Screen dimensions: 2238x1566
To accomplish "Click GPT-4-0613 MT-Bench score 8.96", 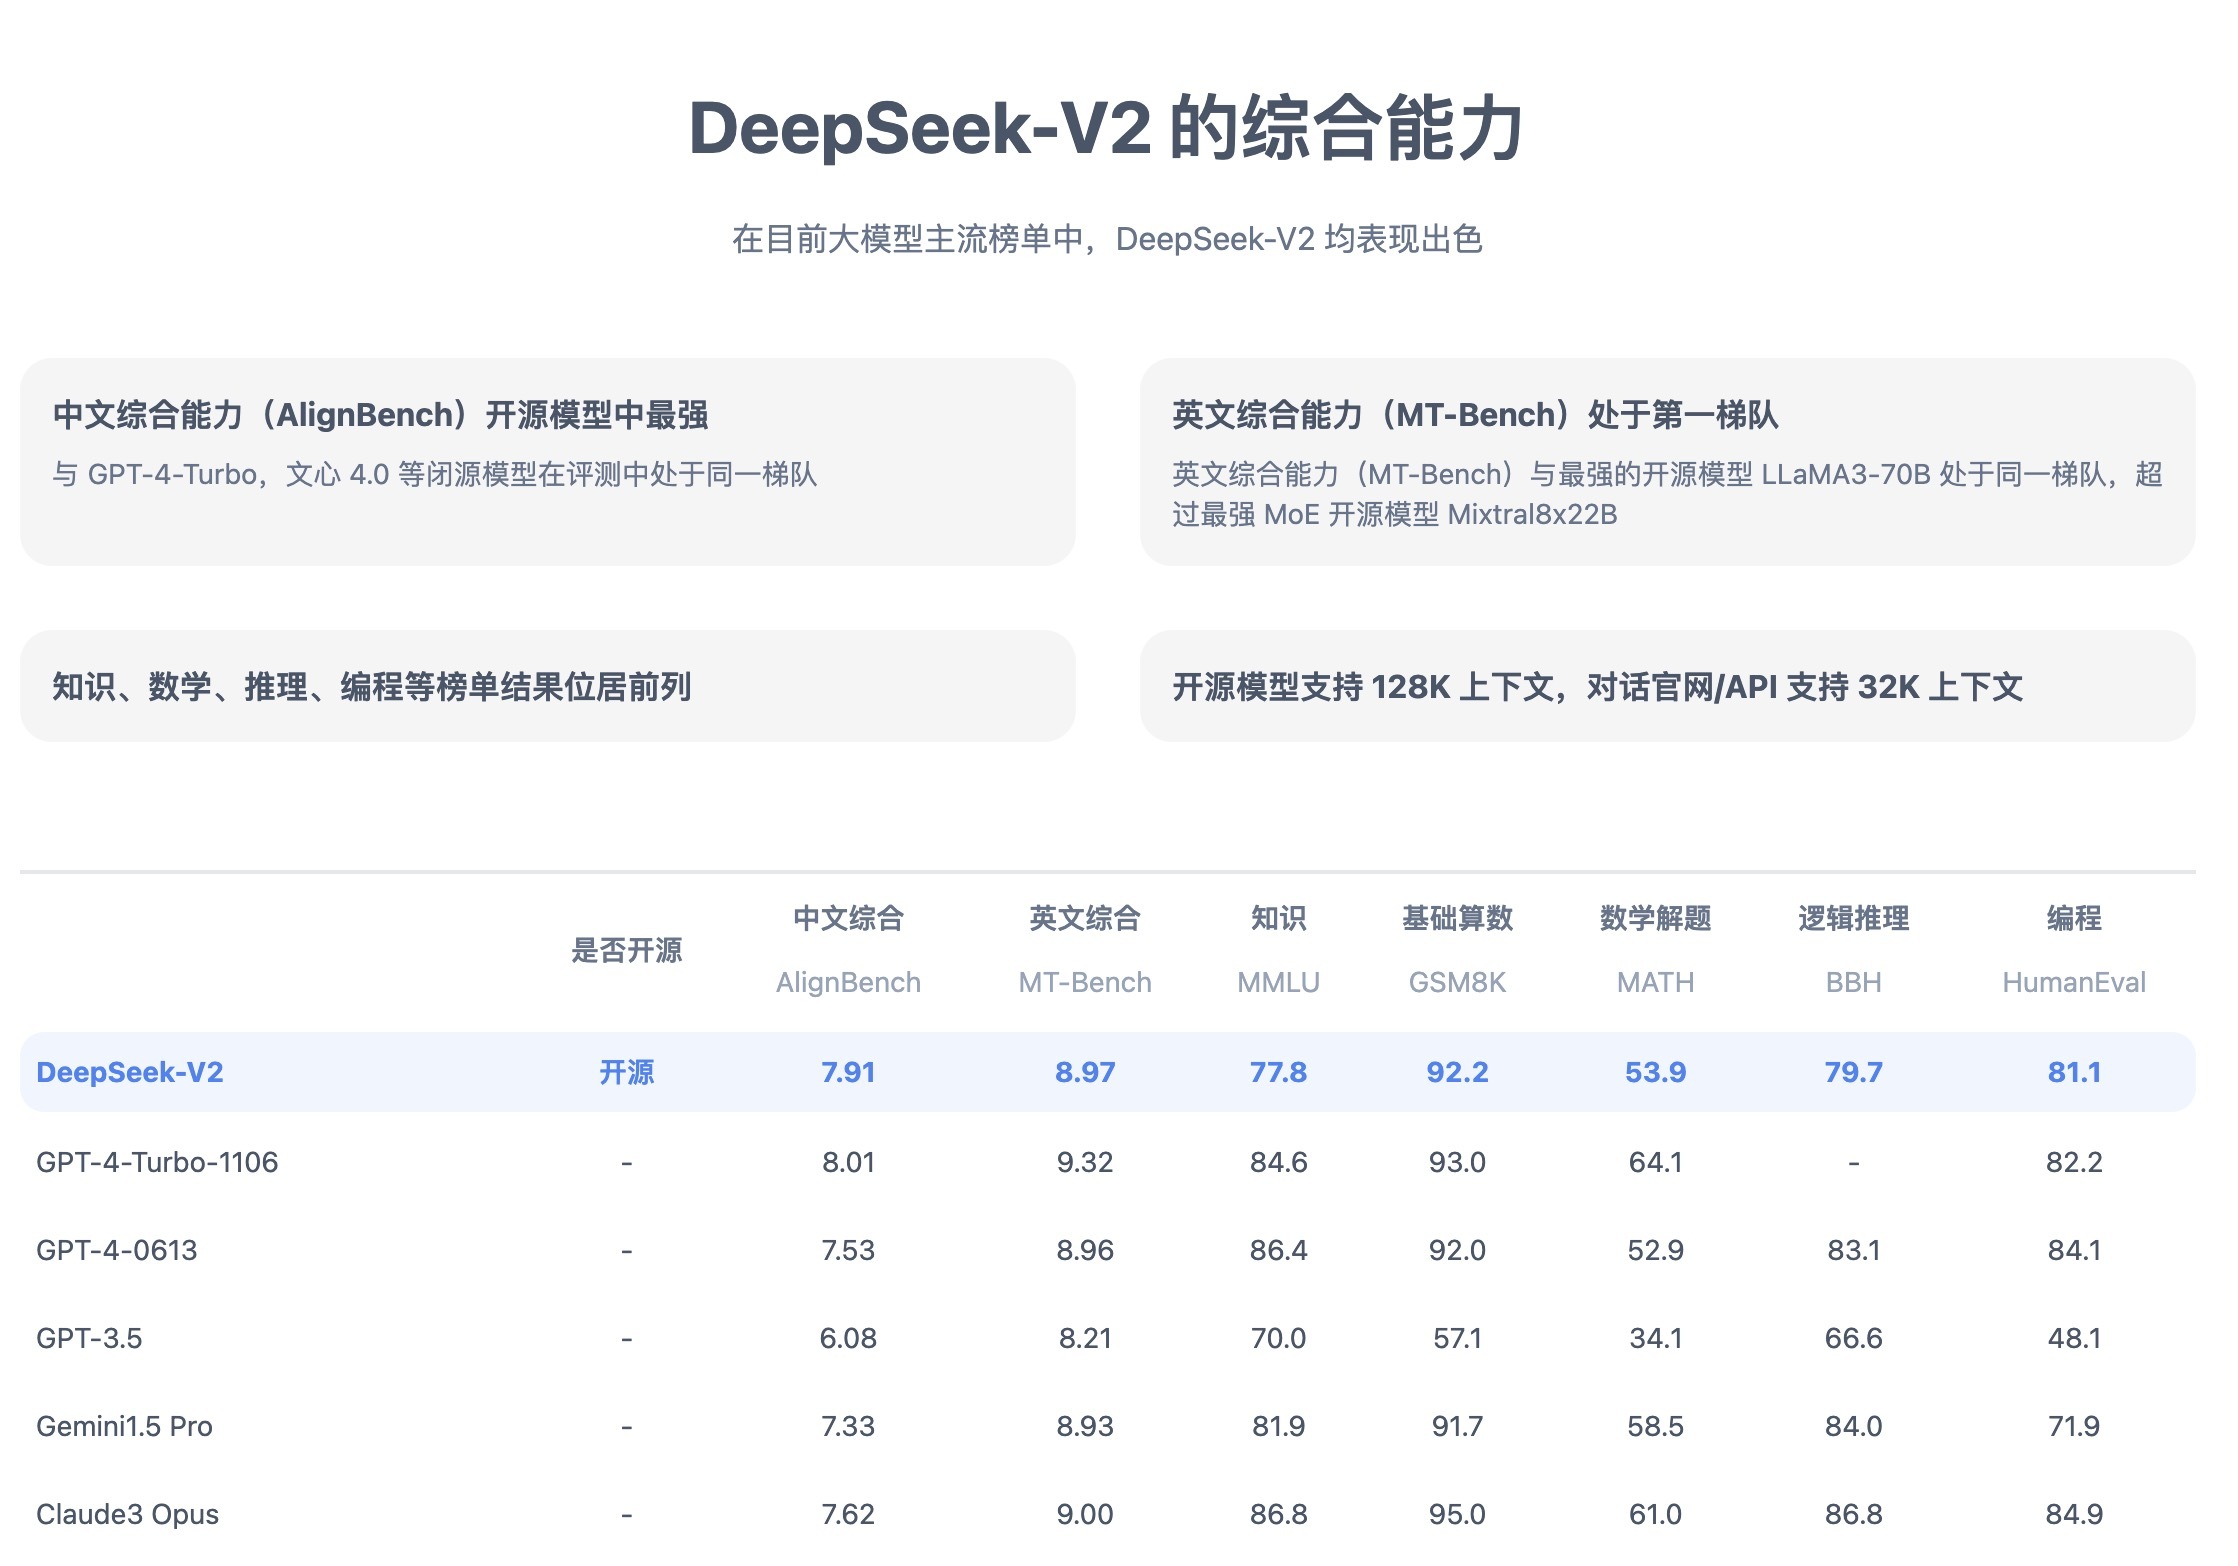I will pos(1085,1250).
